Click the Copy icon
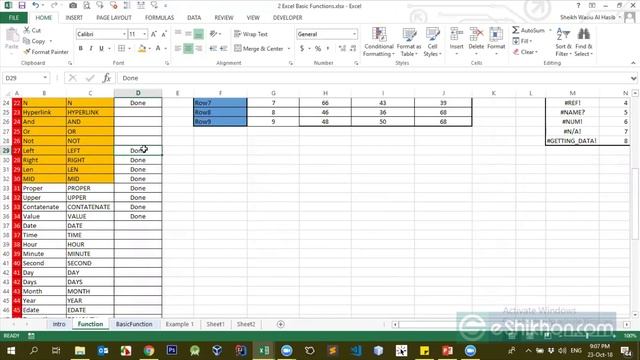 coord(27,41)
